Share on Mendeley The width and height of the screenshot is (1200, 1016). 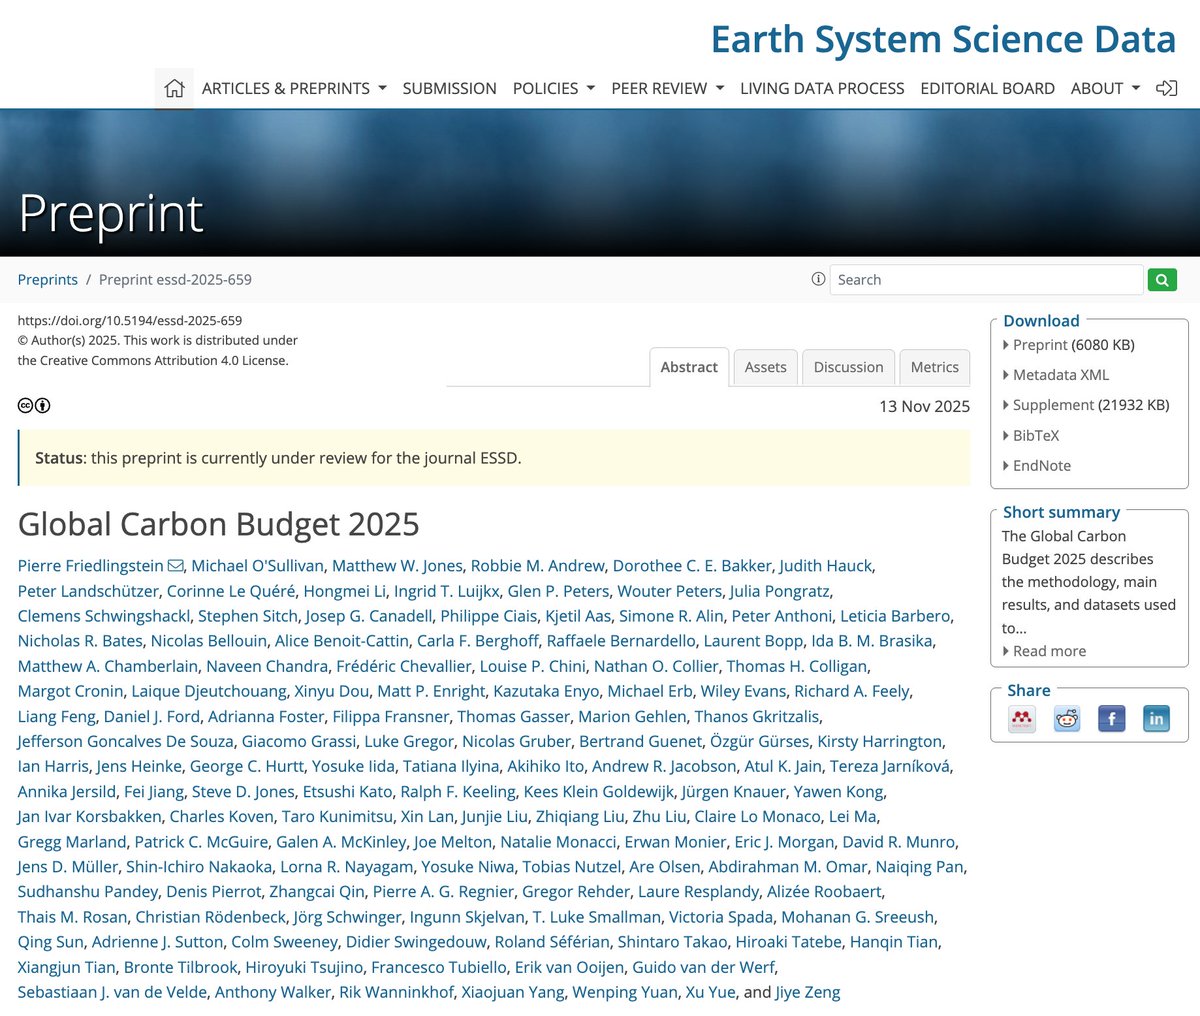[x=1022, y=718]
